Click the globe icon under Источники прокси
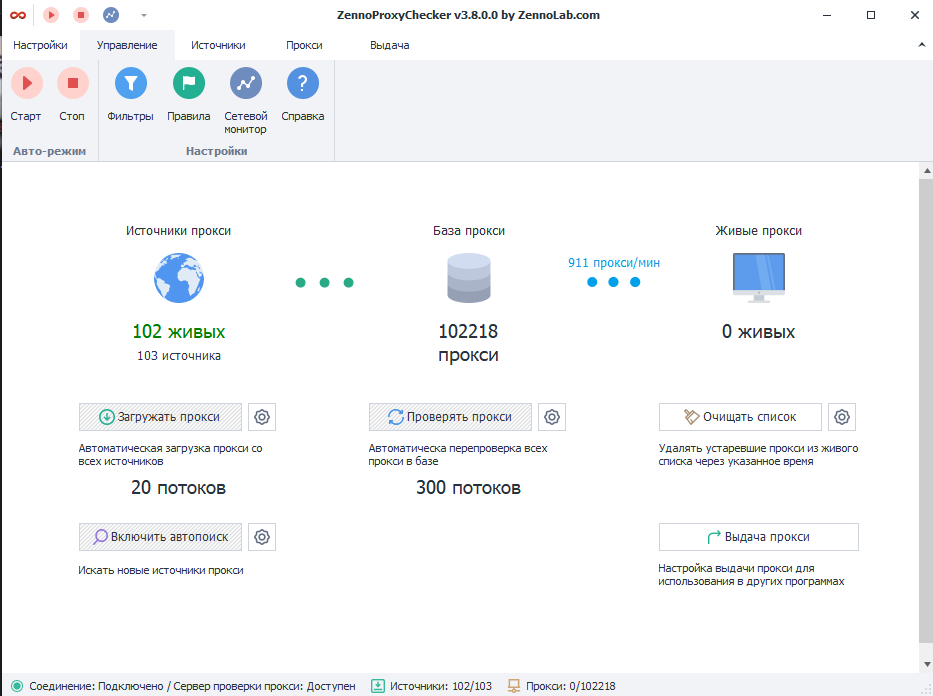 [179, 278]
